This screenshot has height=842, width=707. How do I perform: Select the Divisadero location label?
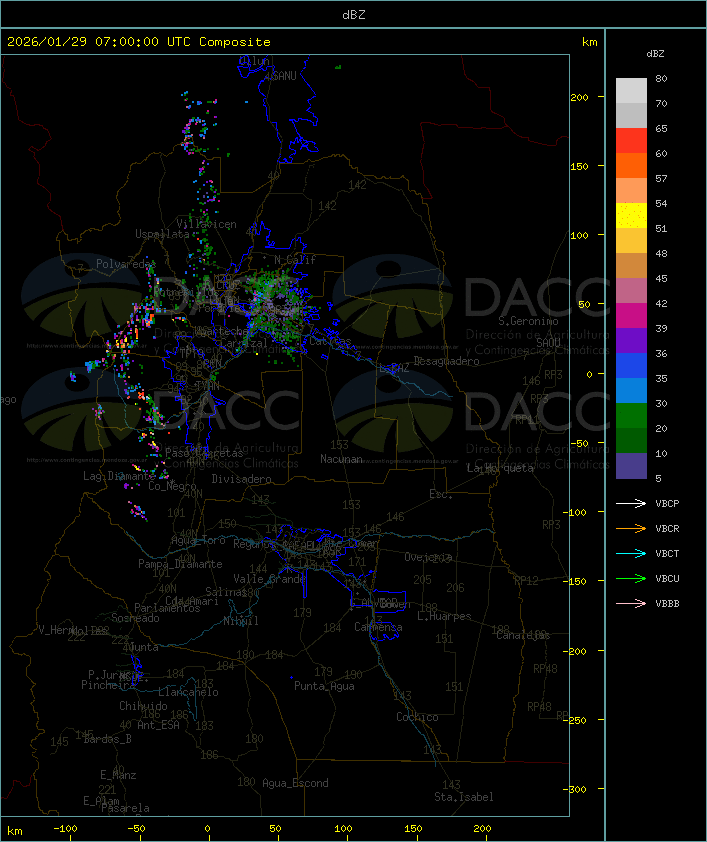[x=242, y=479]
